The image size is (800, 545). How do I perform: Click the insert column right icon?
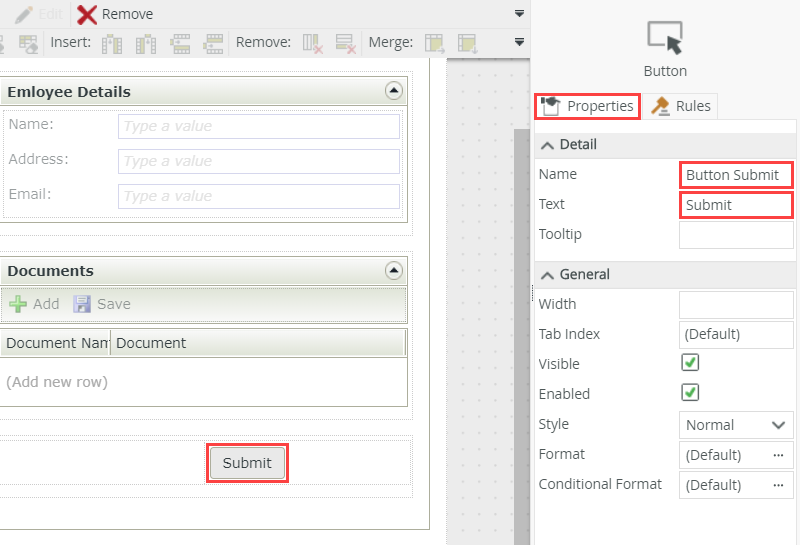point(146,44)
